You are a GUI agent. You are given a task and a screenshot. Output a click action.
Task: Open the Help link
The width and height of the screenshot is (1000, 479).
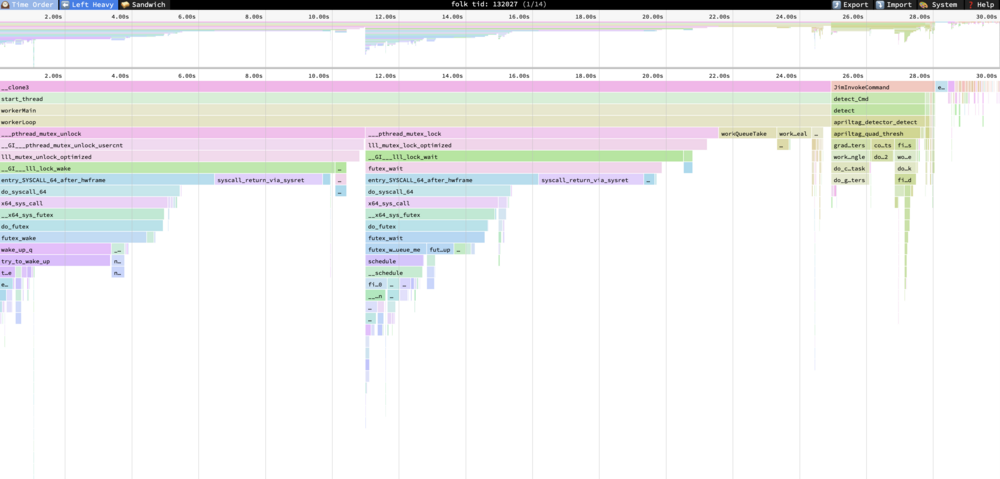(980, 4)
